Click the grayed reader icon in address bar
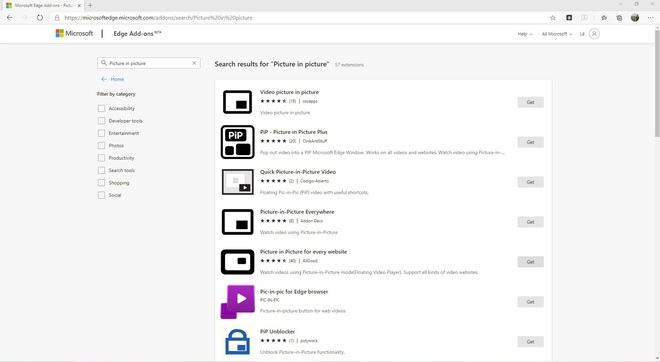The height and width of the screenshot is (362, 660). pyautogui.click(x=584, y=18)
